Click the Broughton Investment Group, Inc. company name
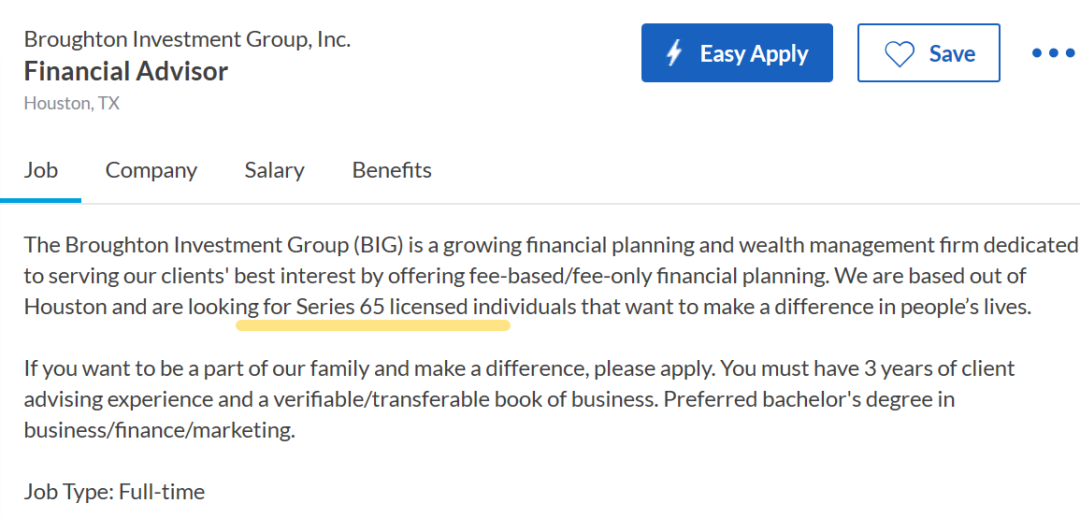Screen dimensions: 1080x518 pyautogui.click(x=187, y=40)
